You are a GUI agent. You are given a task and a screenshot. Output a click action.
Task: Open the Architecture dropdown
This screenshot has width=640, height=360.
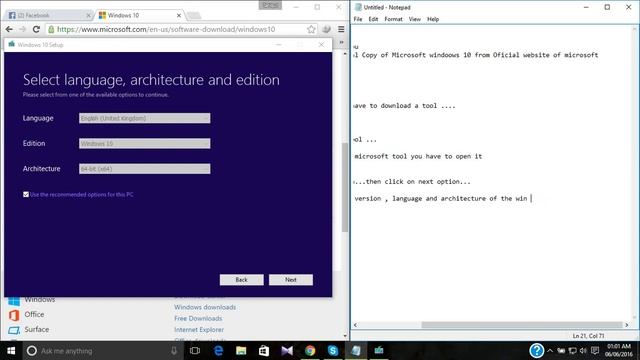[144, 169]
